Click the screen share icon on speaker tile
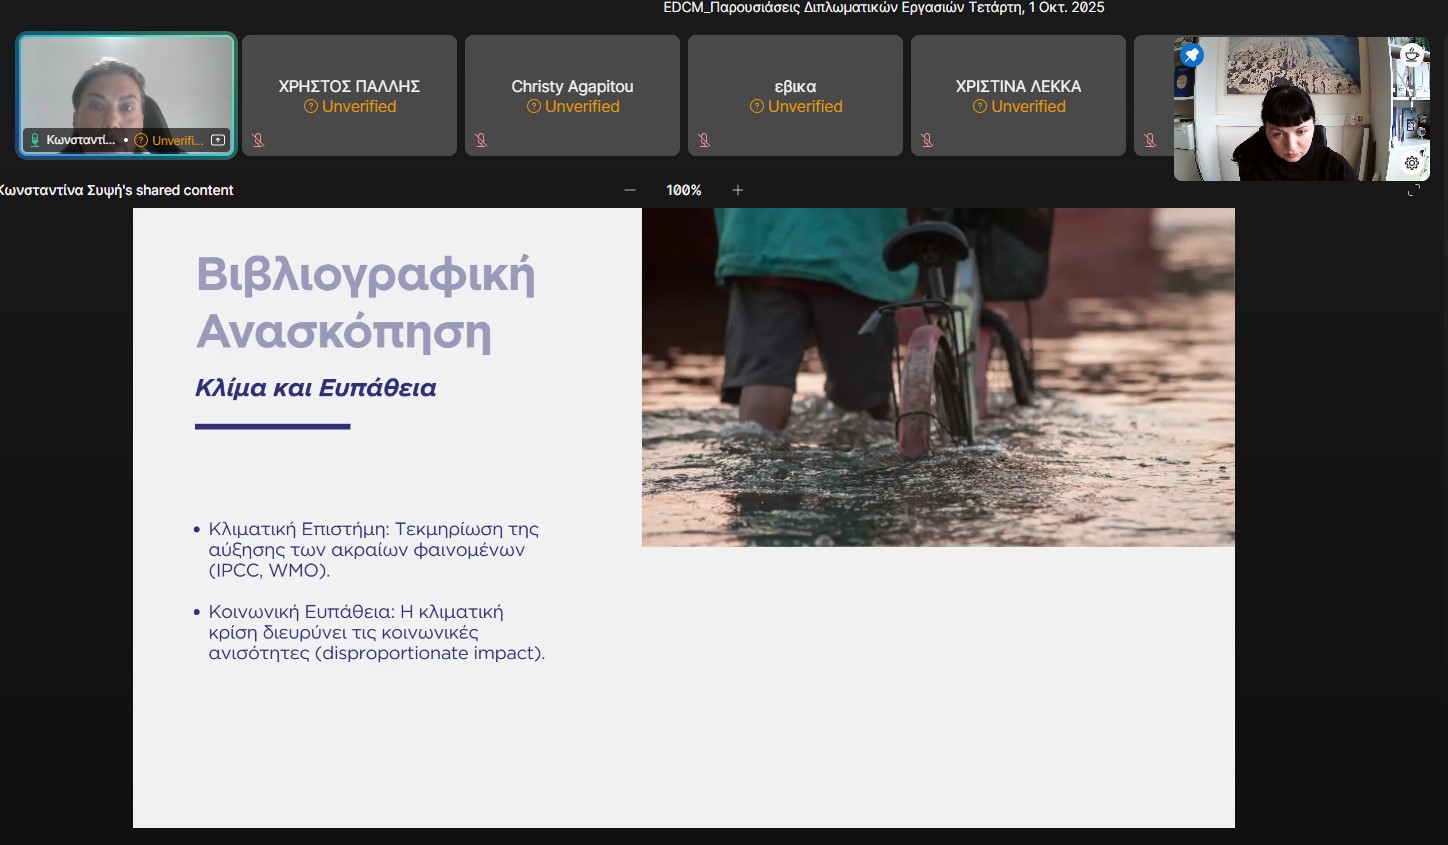 (x=218, y=140)
